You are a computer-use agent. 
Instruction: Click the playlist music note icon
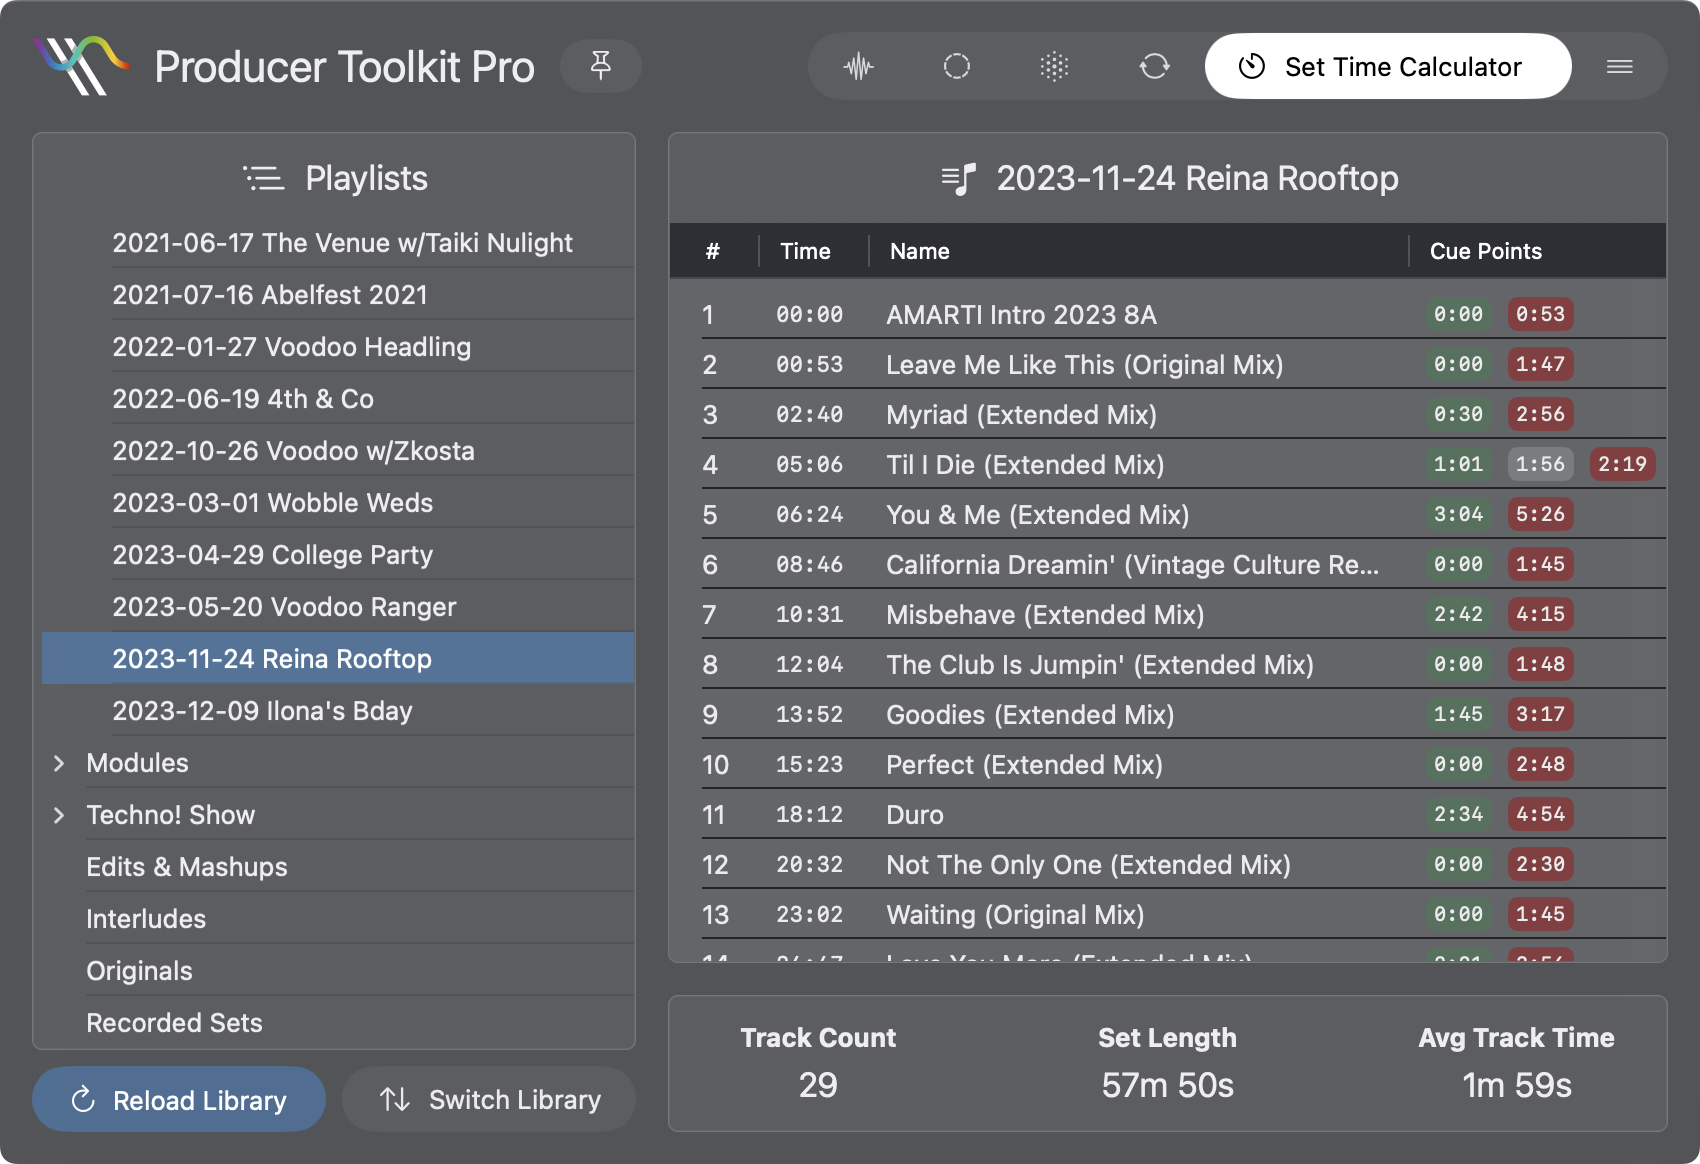tap(959, 179)
